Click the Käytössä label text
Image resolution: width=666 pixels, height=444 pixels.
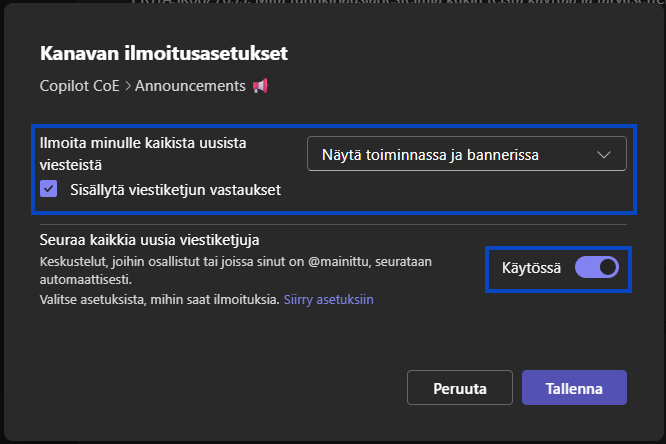[x=530, y=268]
